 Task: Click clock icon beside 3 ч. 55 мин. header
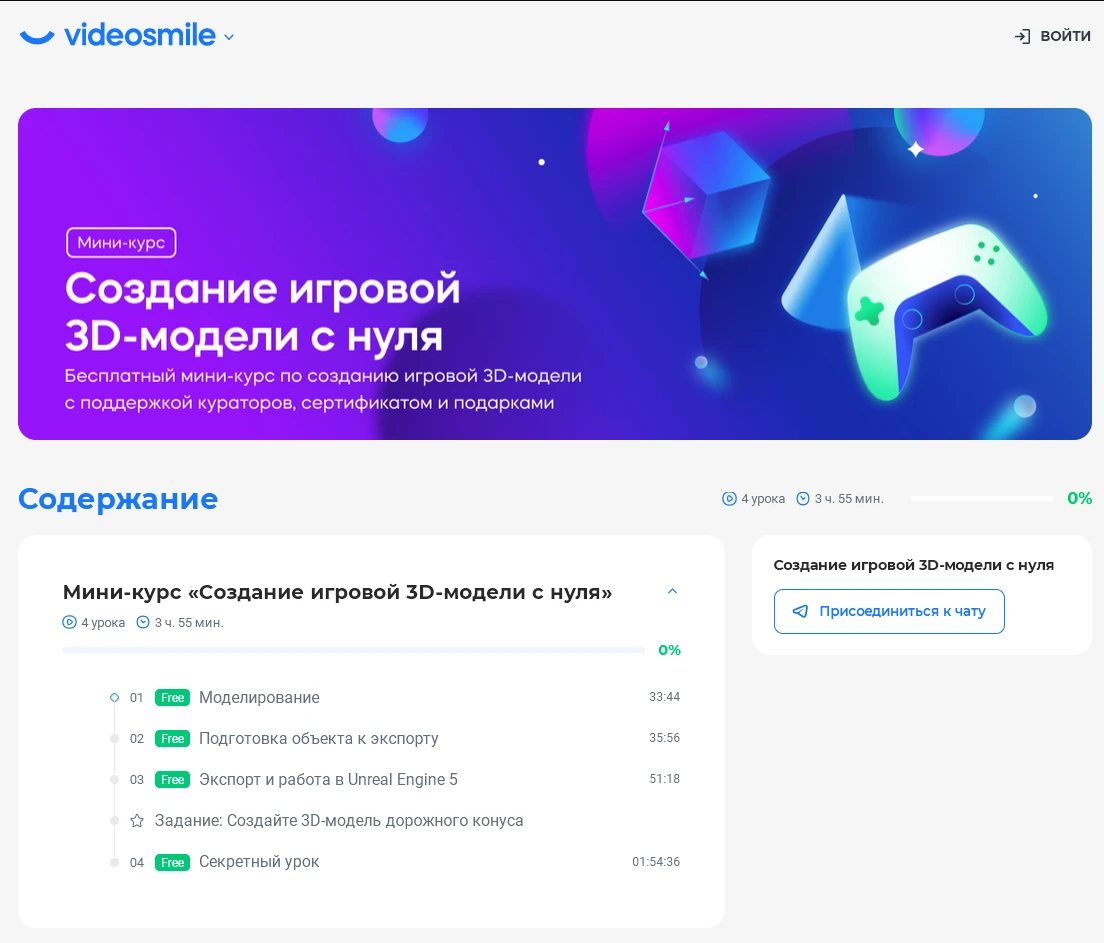[803, 499]
